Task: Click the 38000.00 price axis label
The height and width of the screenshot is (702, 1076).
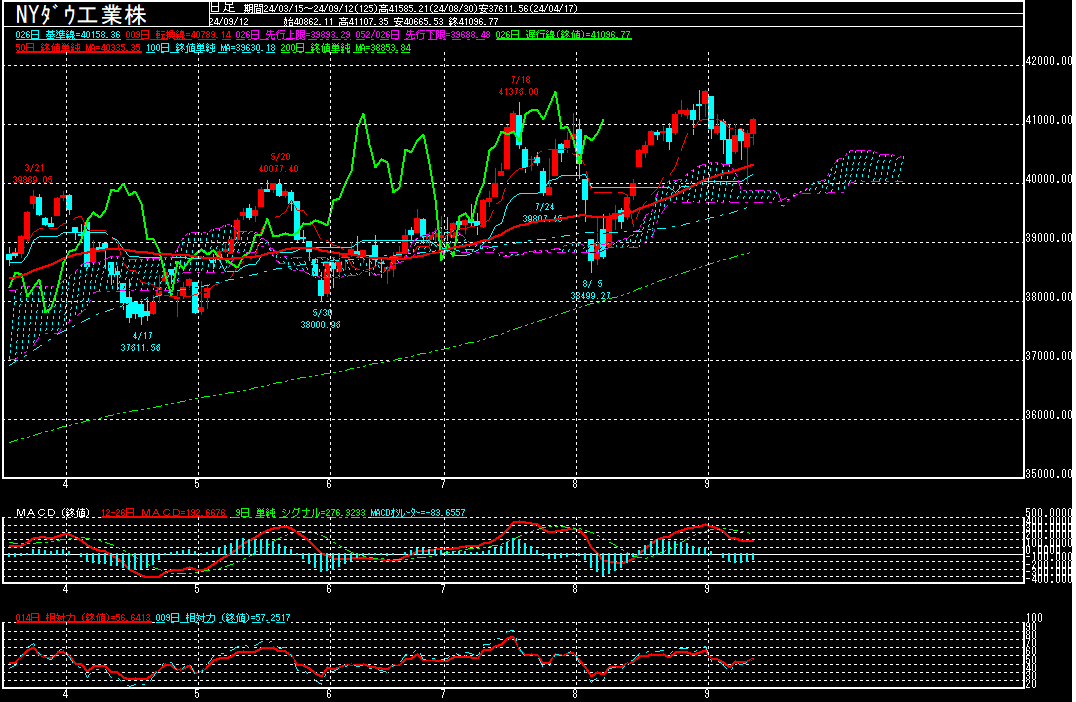Action: [1049, 297]
